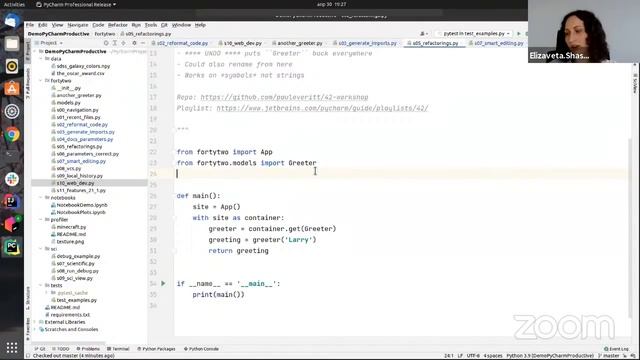The height and width of the screenshot is (360, 640).
Task: Toggle tool window bars icon in status bar corner
Action: (x=28, y=356)
